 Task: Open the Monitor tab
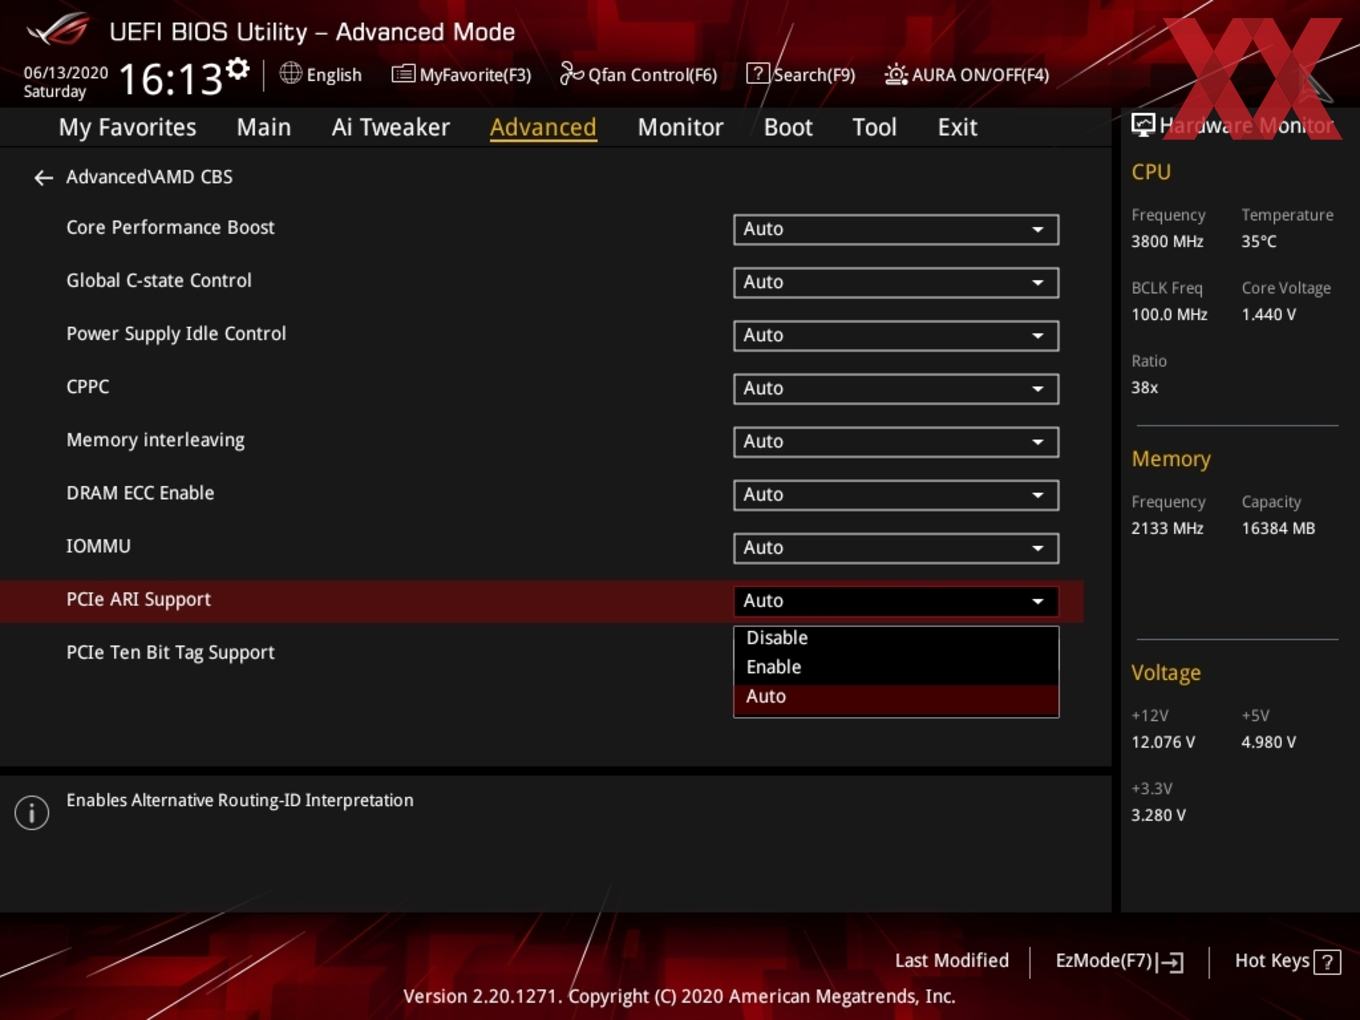pyautogui.click(x=680, y=127)
